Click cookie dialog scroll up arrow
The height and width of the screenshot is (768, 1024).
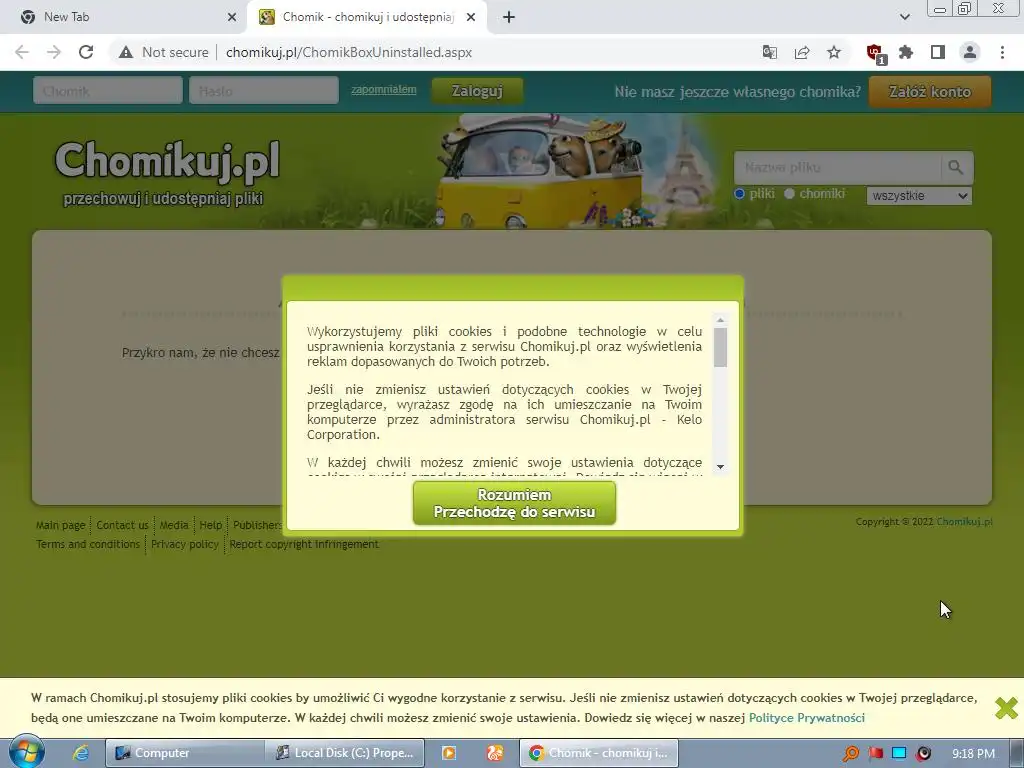[720, 320]
